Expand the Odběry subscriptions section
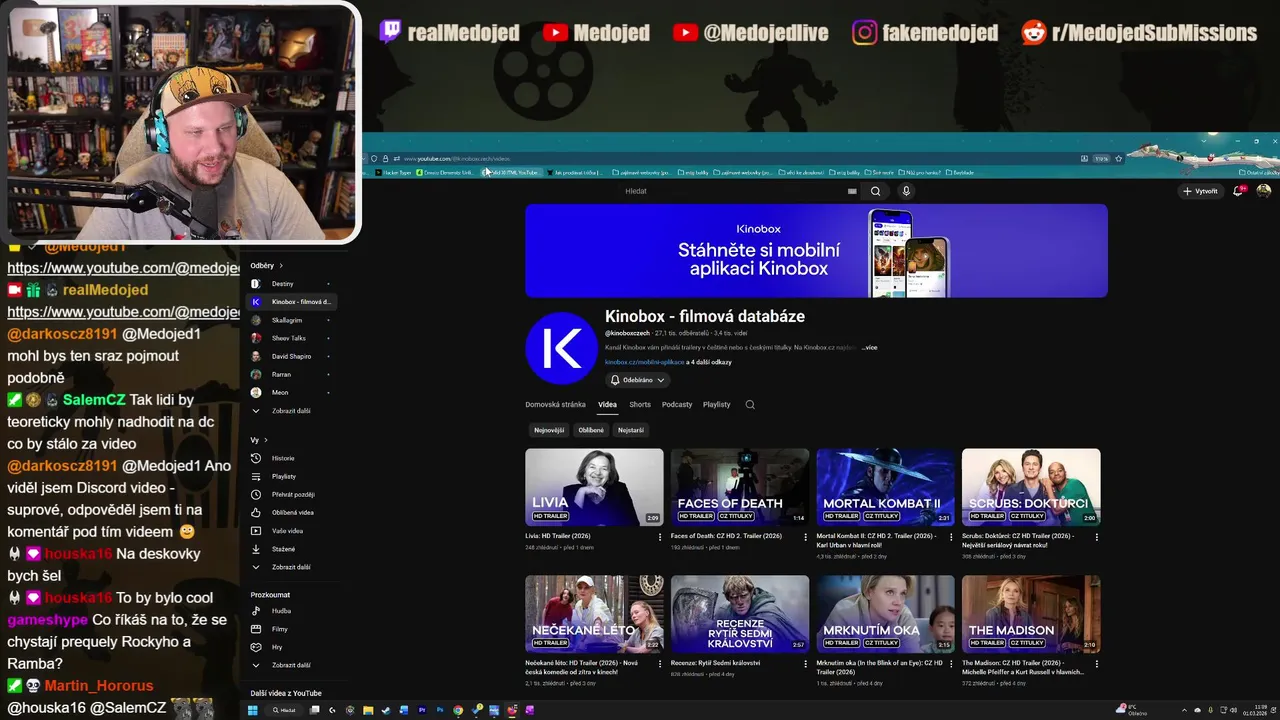This screenshot has width=1280, height=720. (267, 266)
